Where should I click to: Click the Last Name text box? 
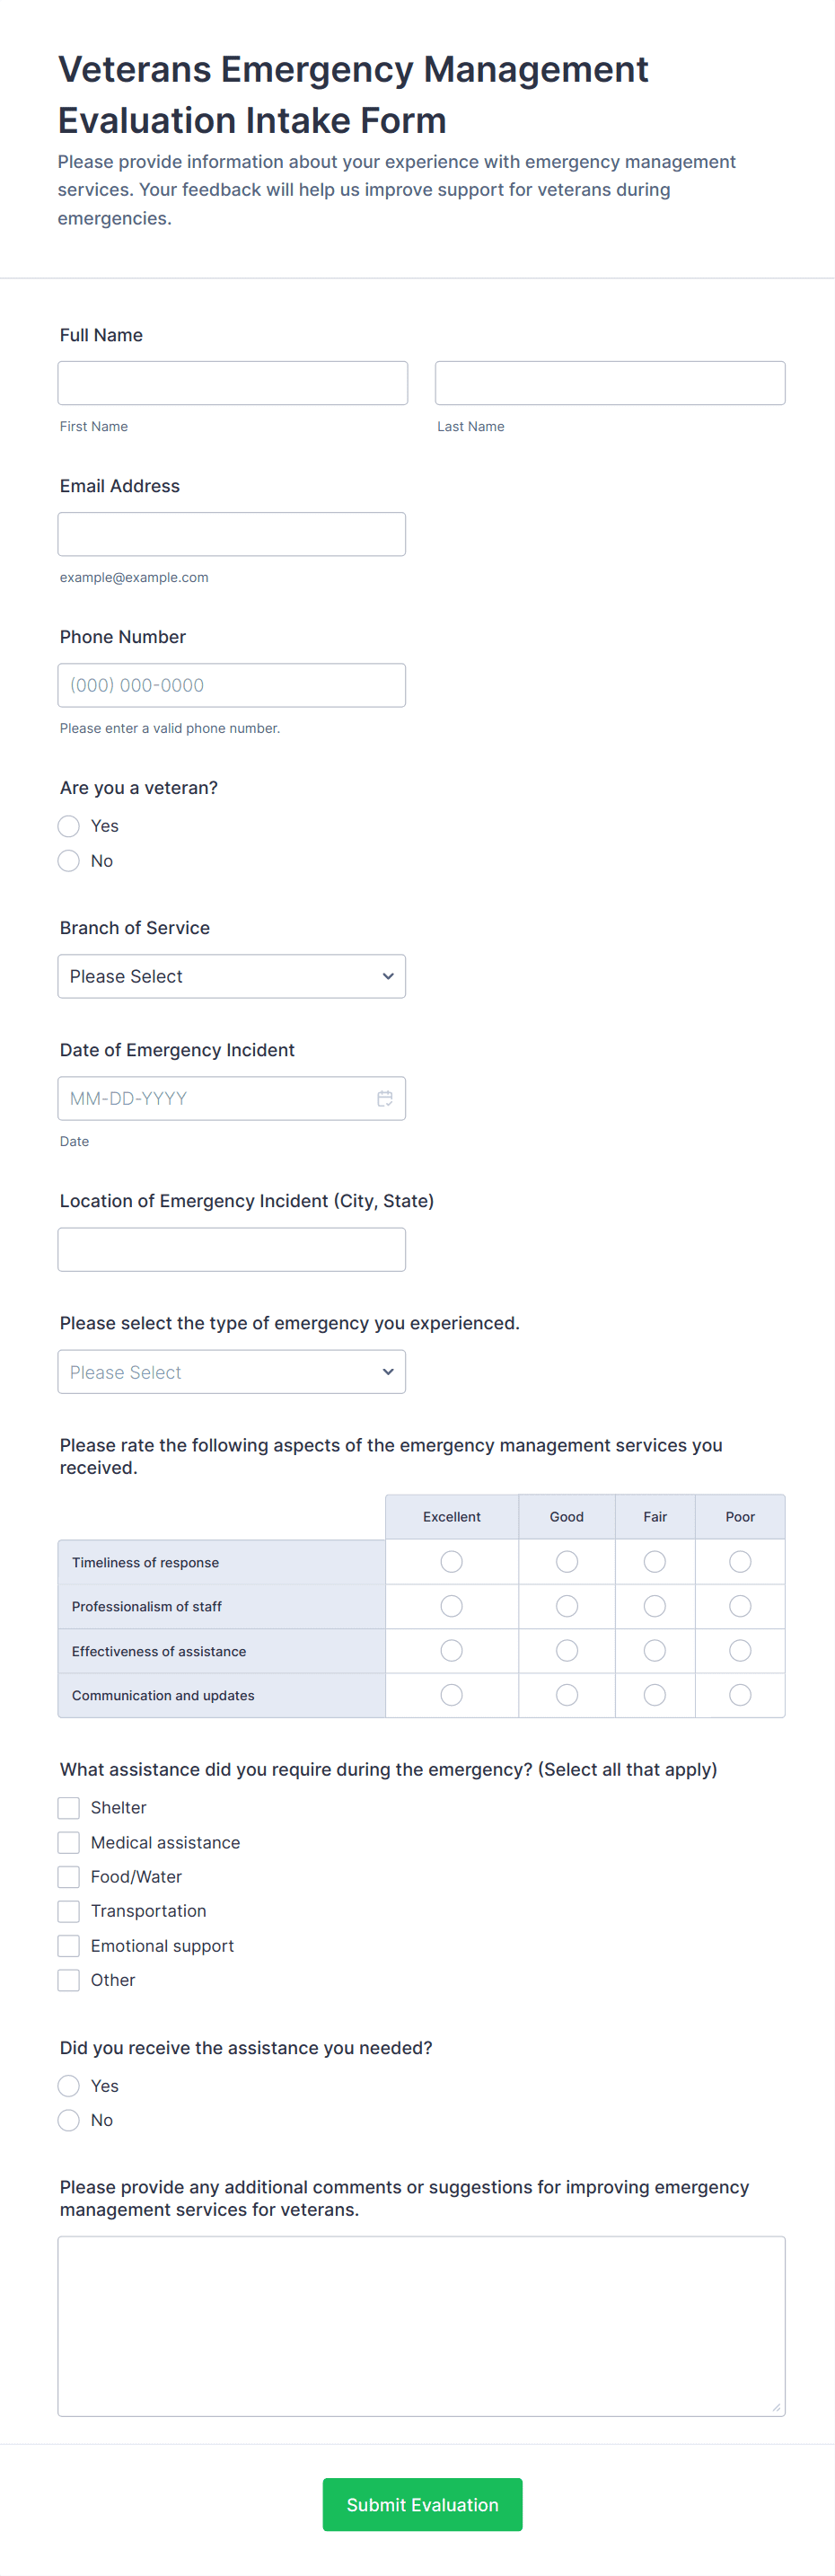coord(610,383)
